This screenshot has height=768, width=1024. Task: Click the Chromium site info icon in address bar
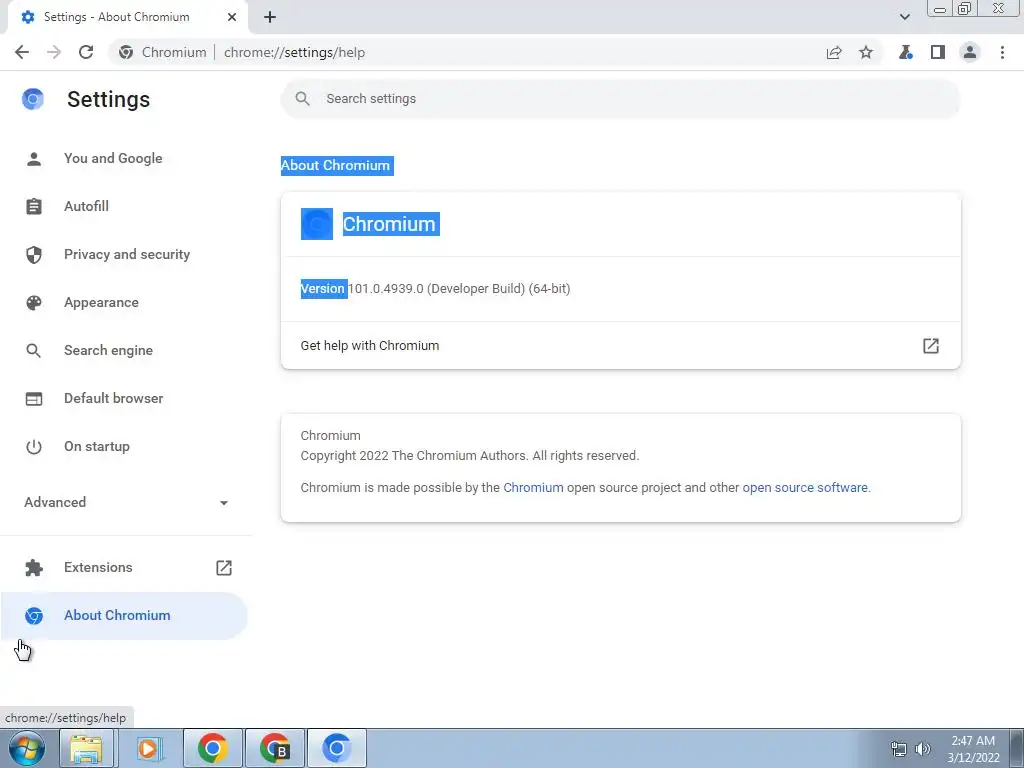pyautogui.click(x=126, y=52)
